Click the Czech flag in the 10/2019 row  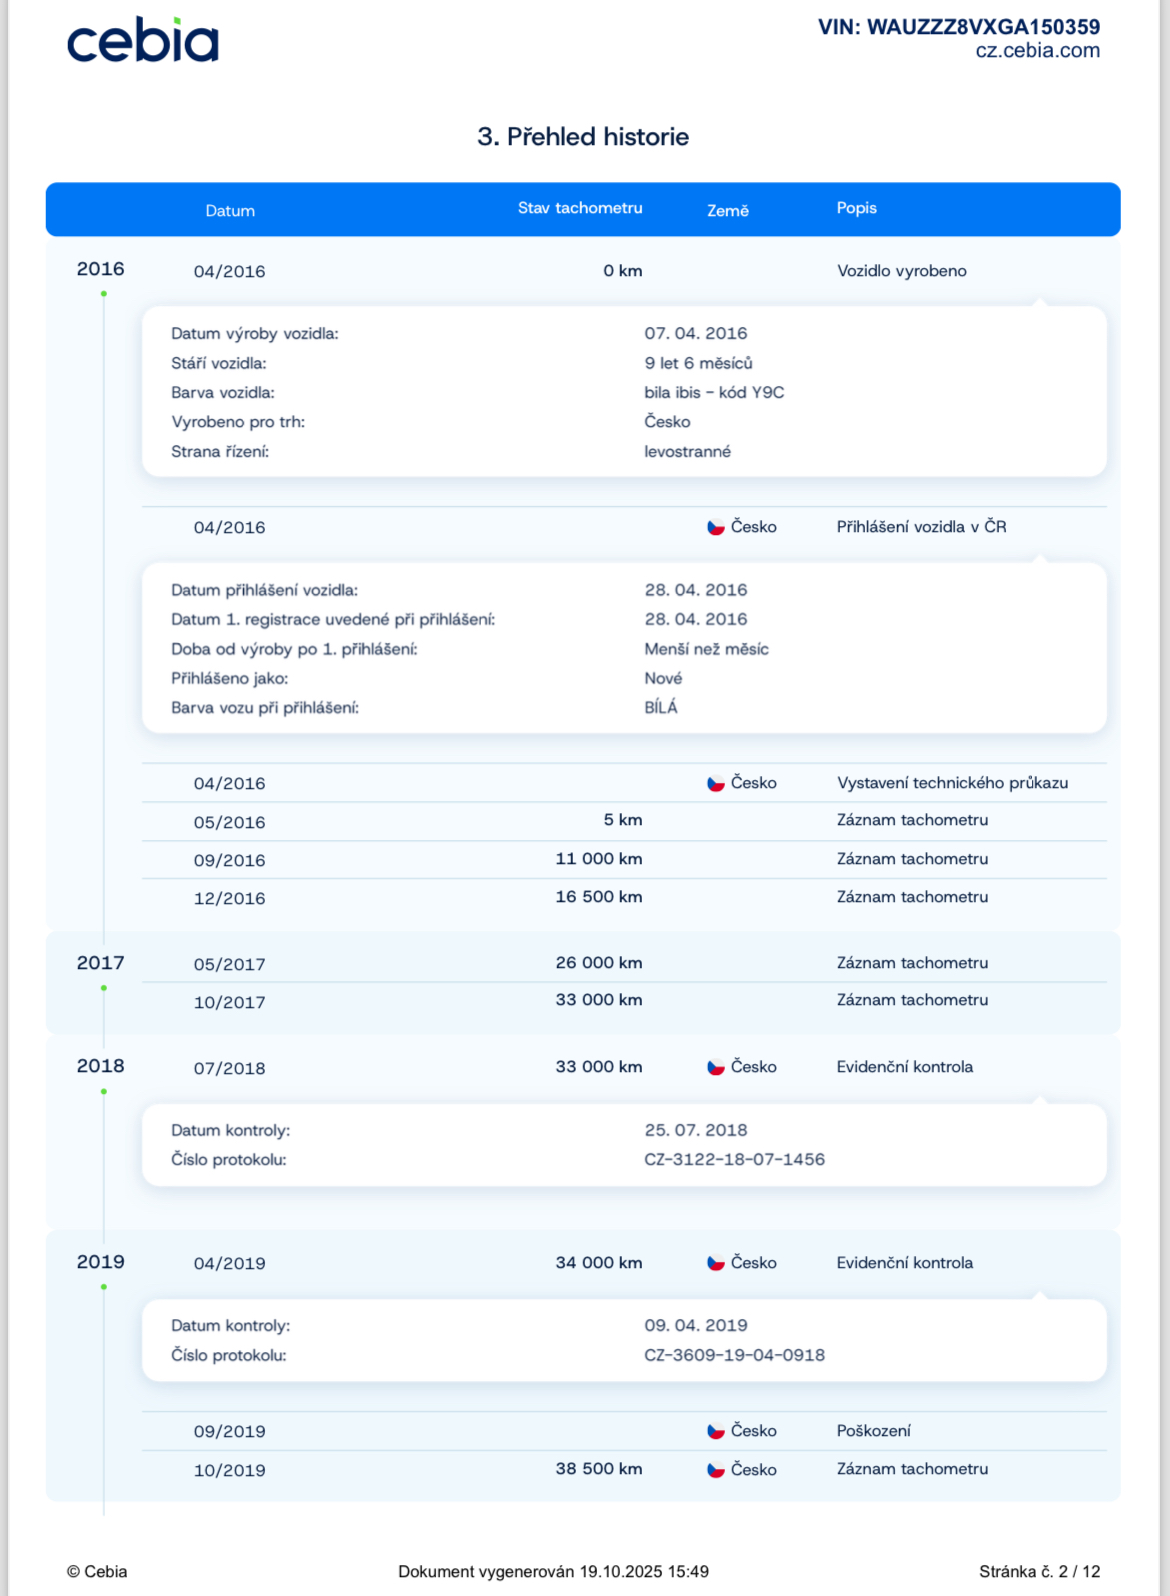point(716,1470)
